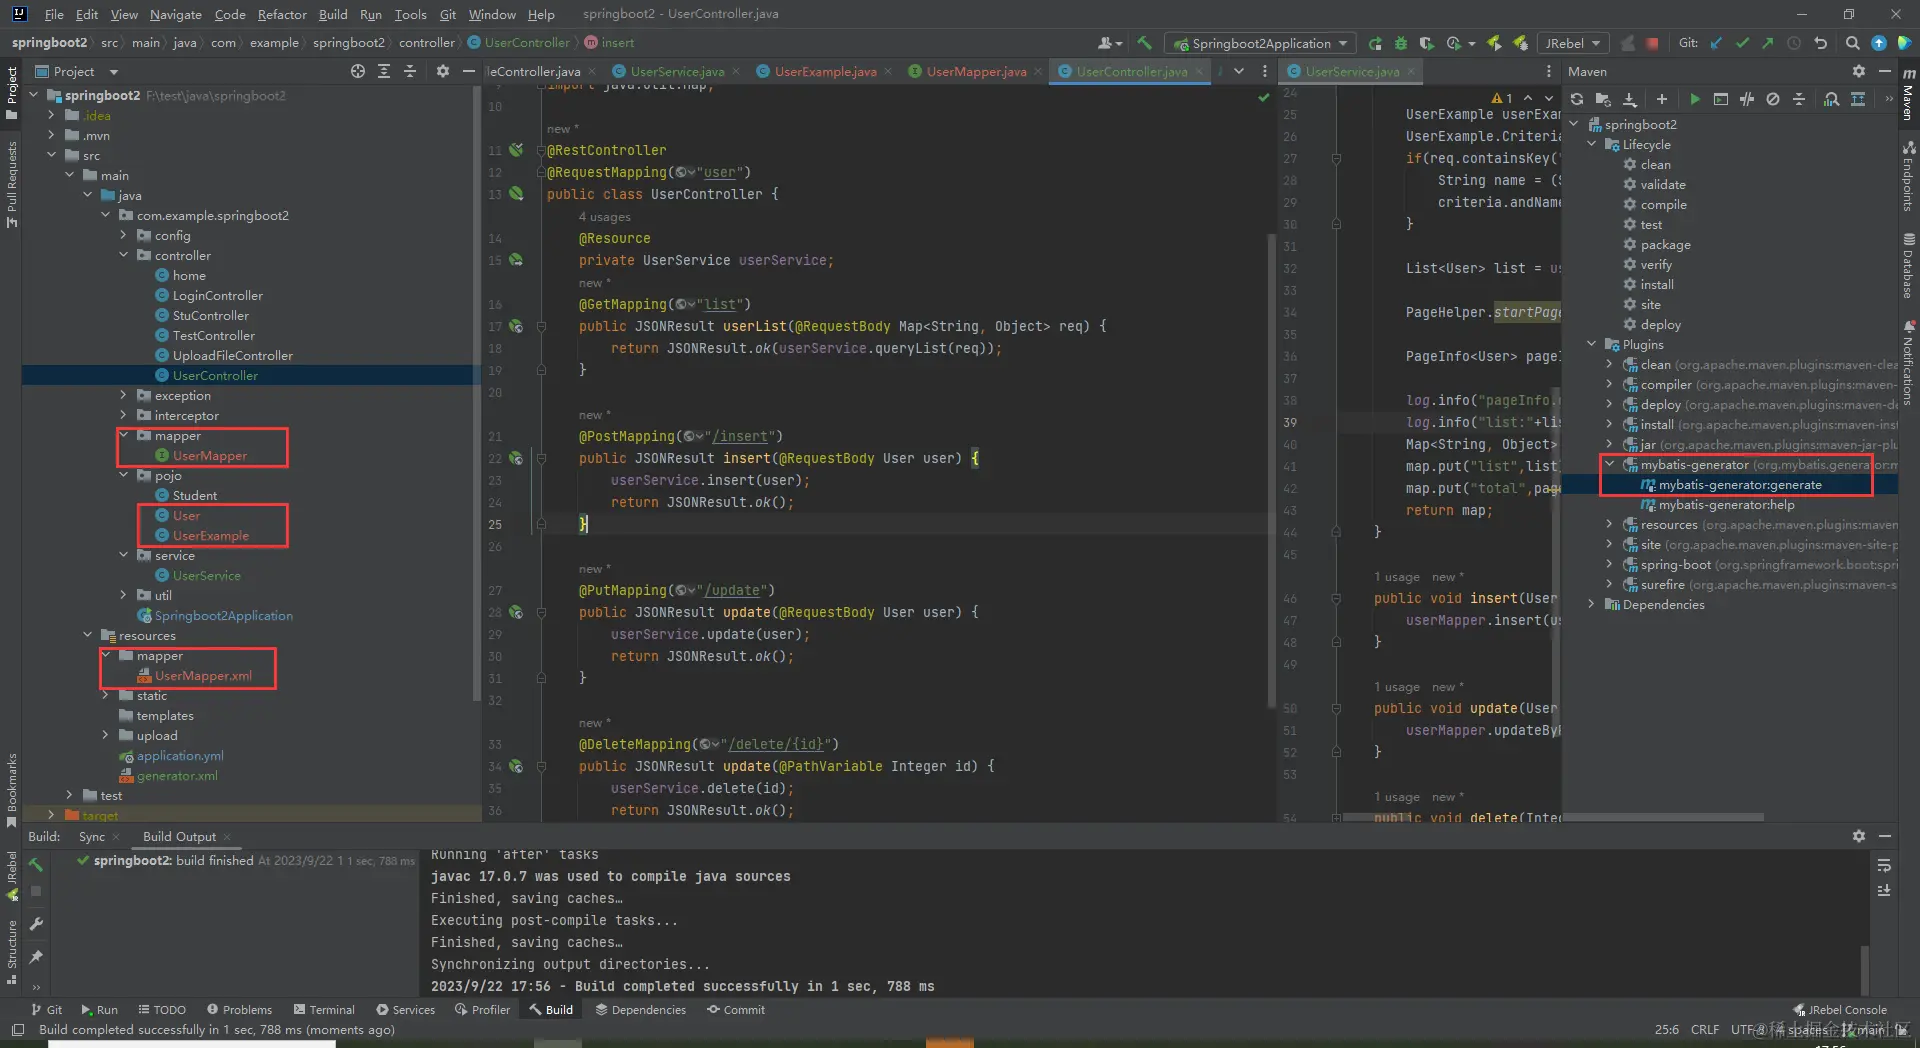Run mybatis-generator:generate goal
Viewport: 1920px width, 1048px height.
click(x=1739, y=485)
